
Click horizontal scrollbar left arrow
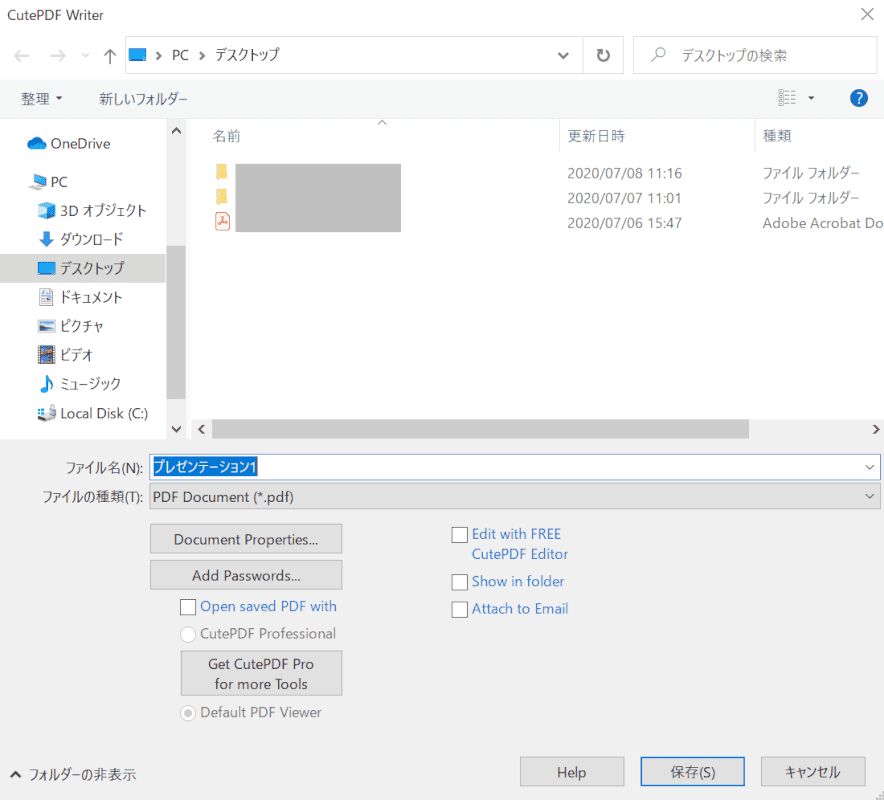[201, 429]
